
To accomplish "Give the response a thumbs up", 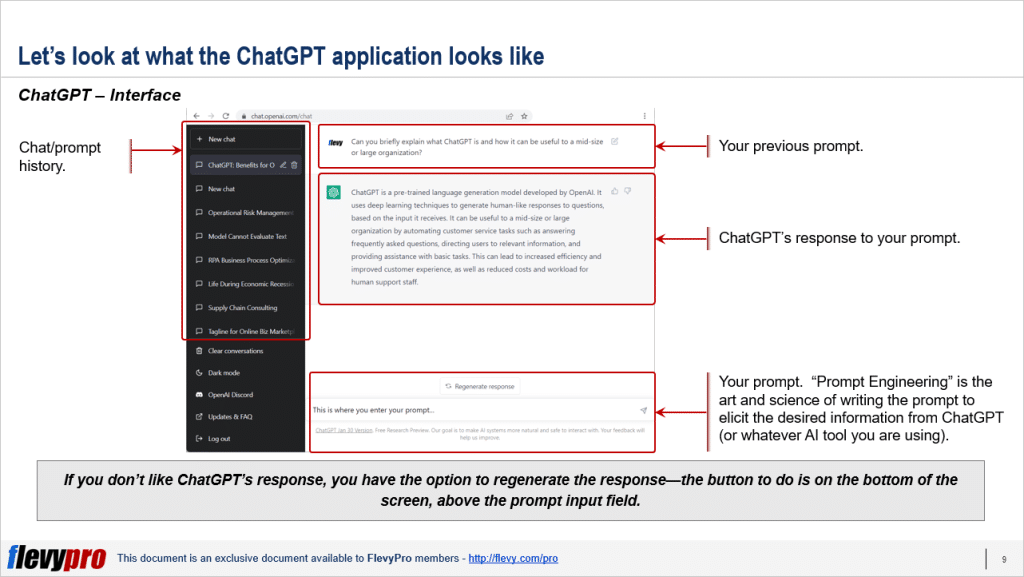I will click(614, 190).
